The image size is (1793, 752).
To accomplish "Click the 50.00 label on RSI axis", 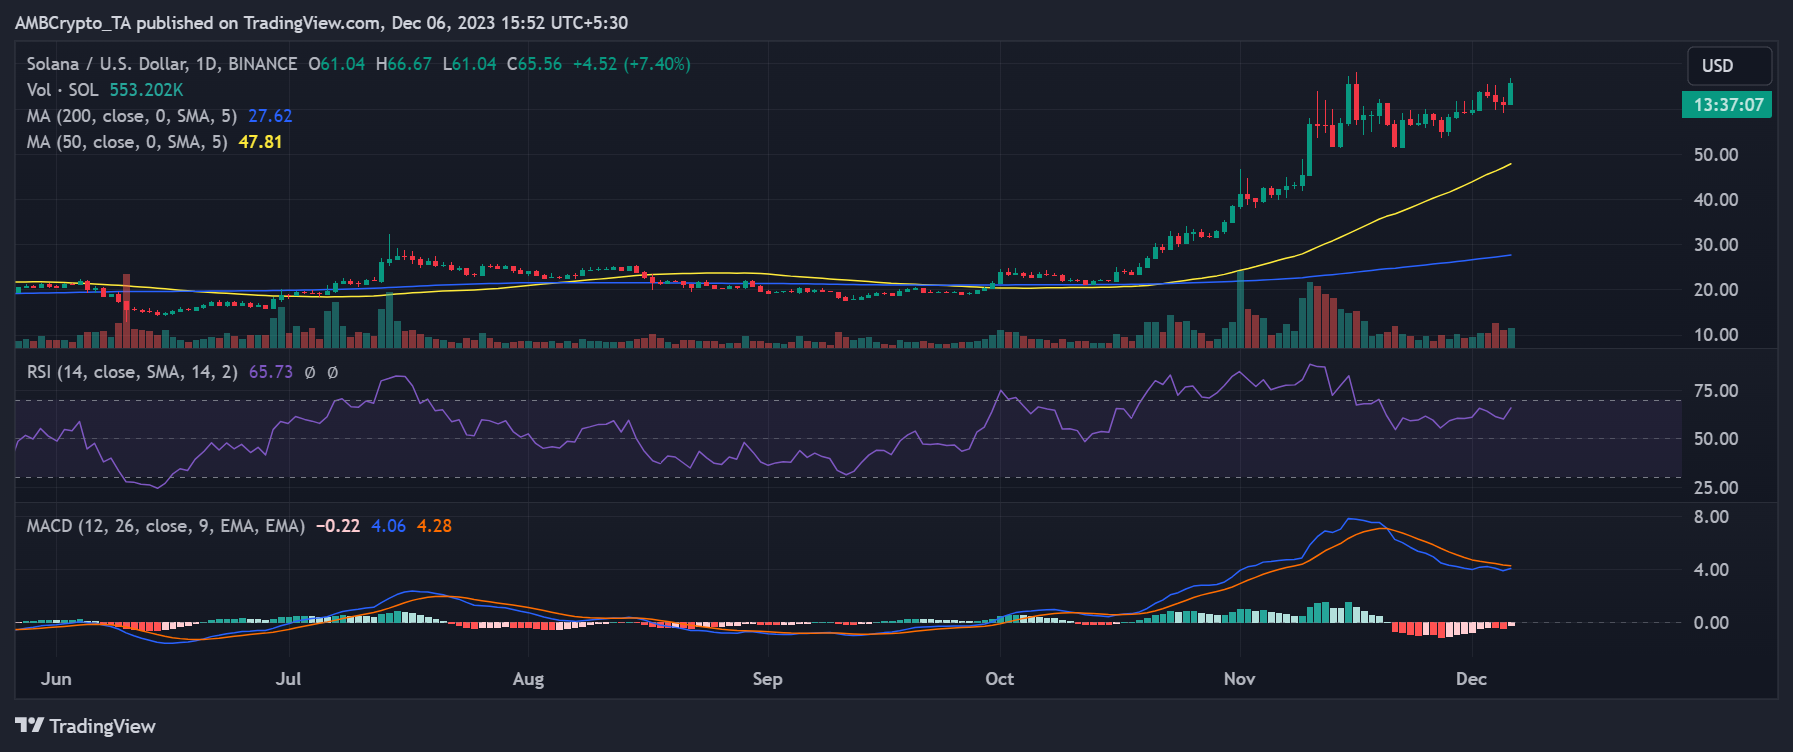I will click(x=1716, y=439).
